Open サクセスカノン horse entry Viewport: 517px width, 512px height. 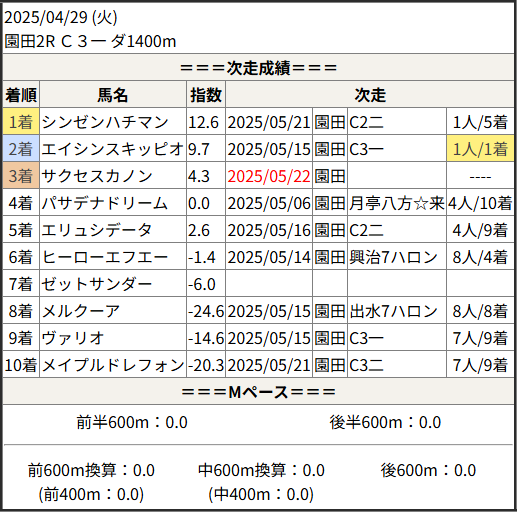[x=97, y=176]
